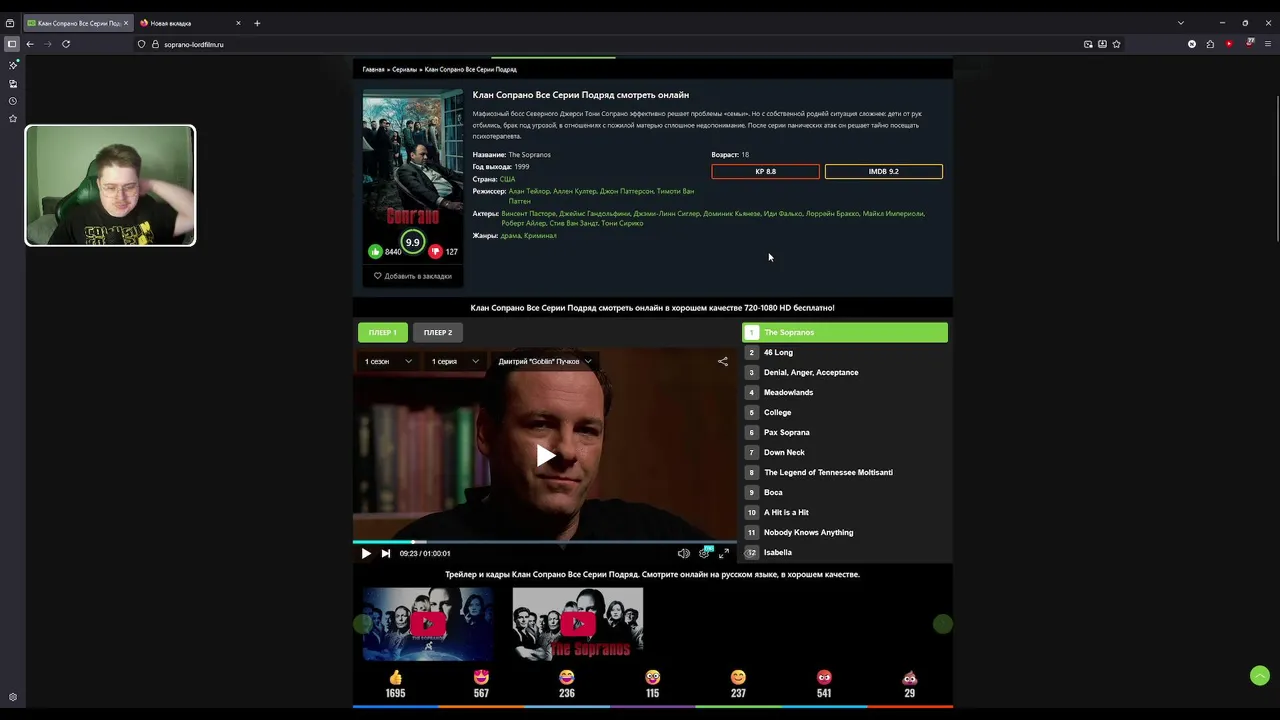
Task: Click the share icon on the video player
Action: click(723, 361)
